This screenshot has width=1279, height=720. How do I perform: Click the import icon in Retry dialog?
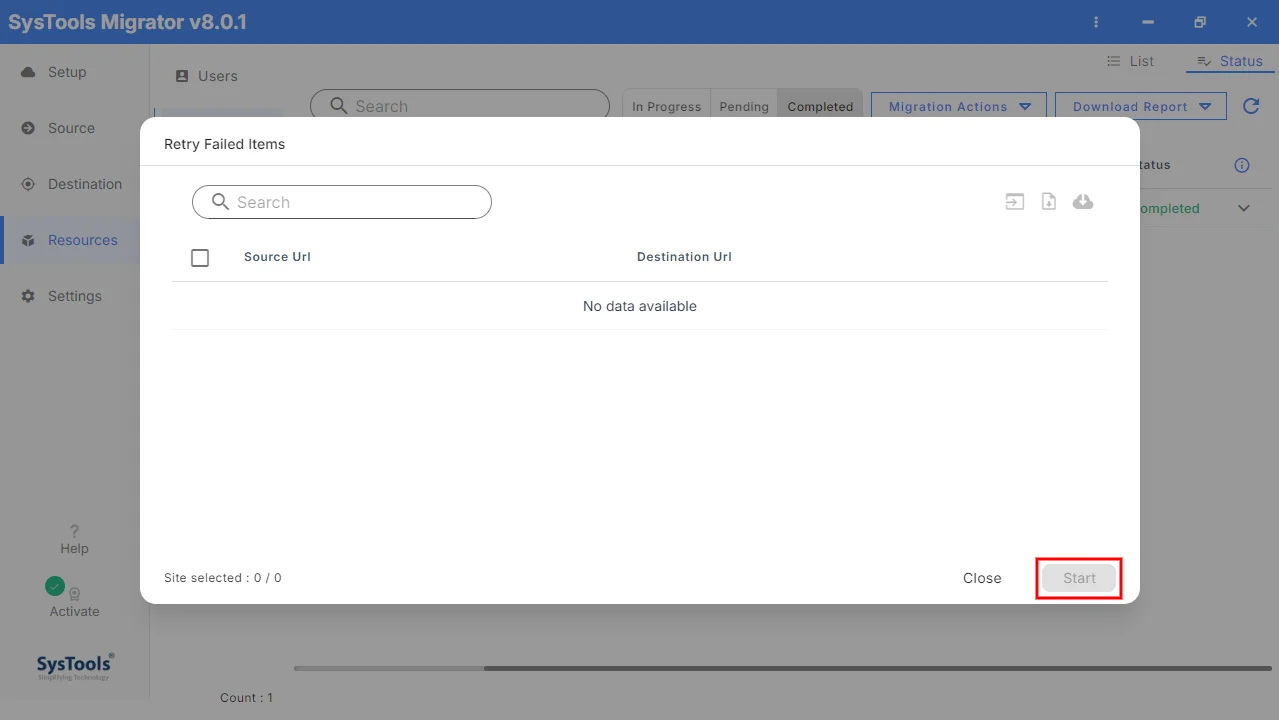1015,202
